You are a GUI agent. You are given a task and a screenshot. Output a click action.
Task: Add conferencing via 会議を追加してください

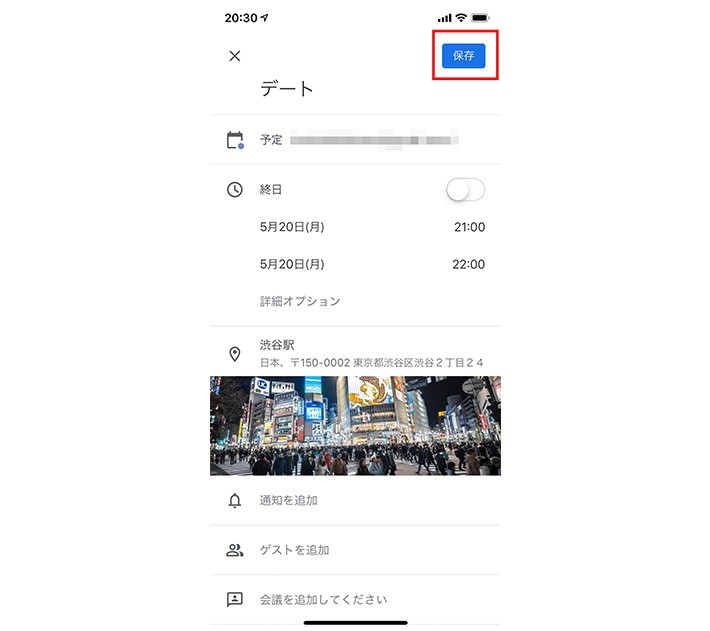323,600
